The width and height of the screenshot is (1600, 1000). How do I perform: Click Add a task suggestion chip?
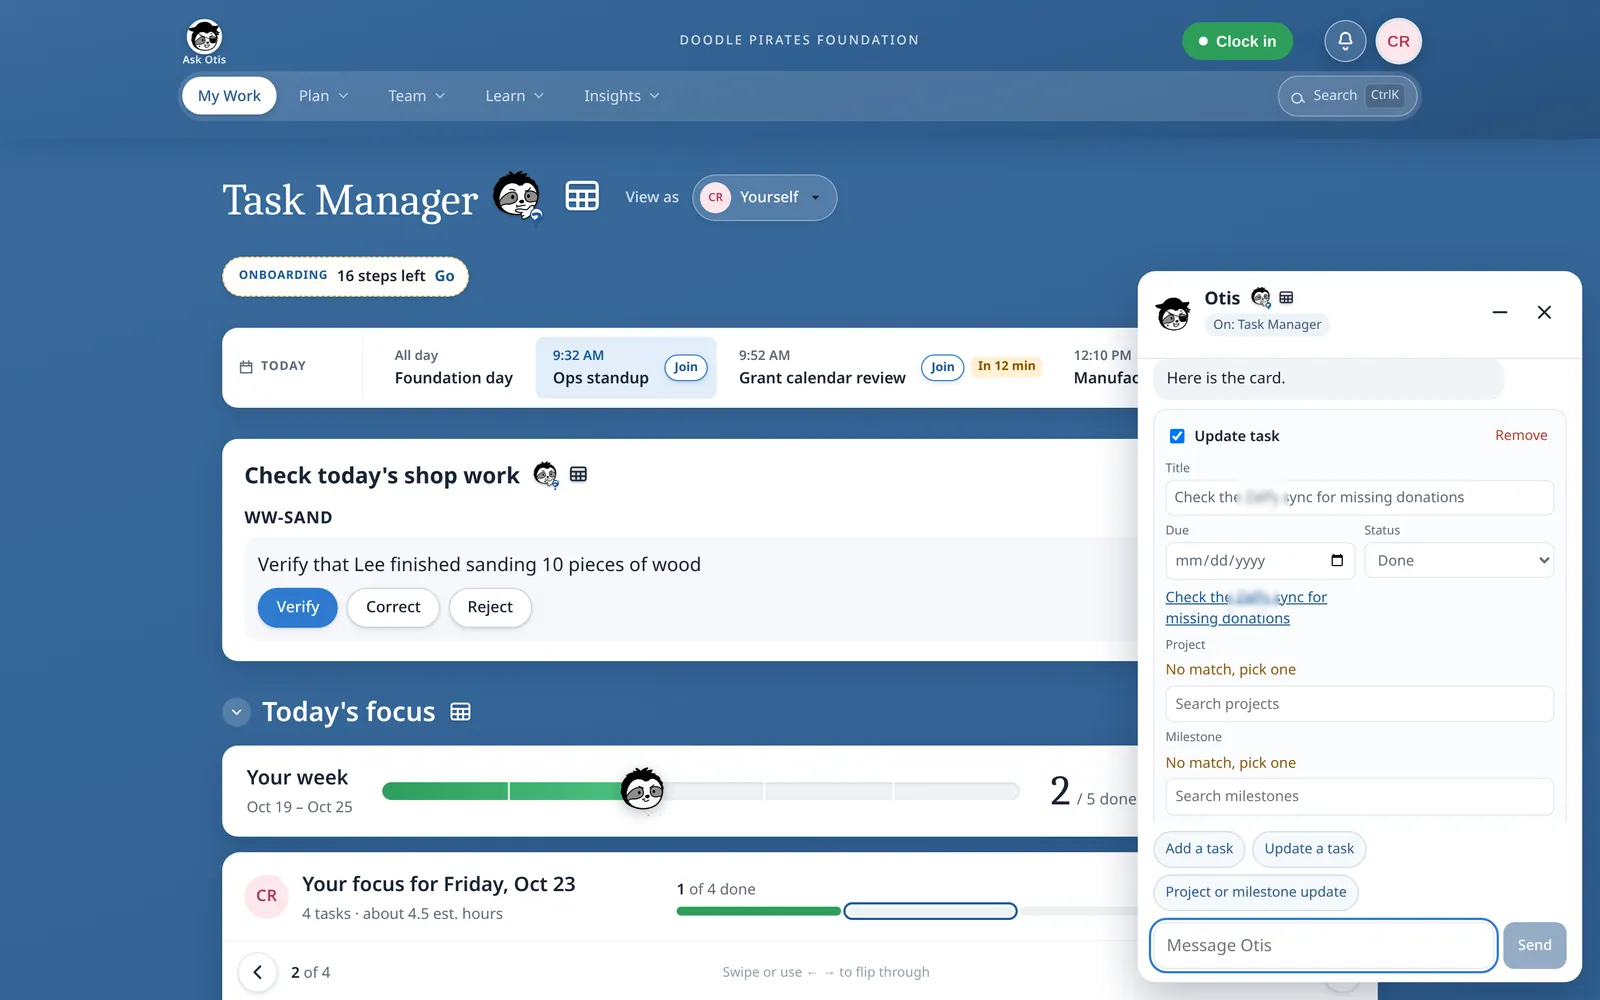[1199, 849]
